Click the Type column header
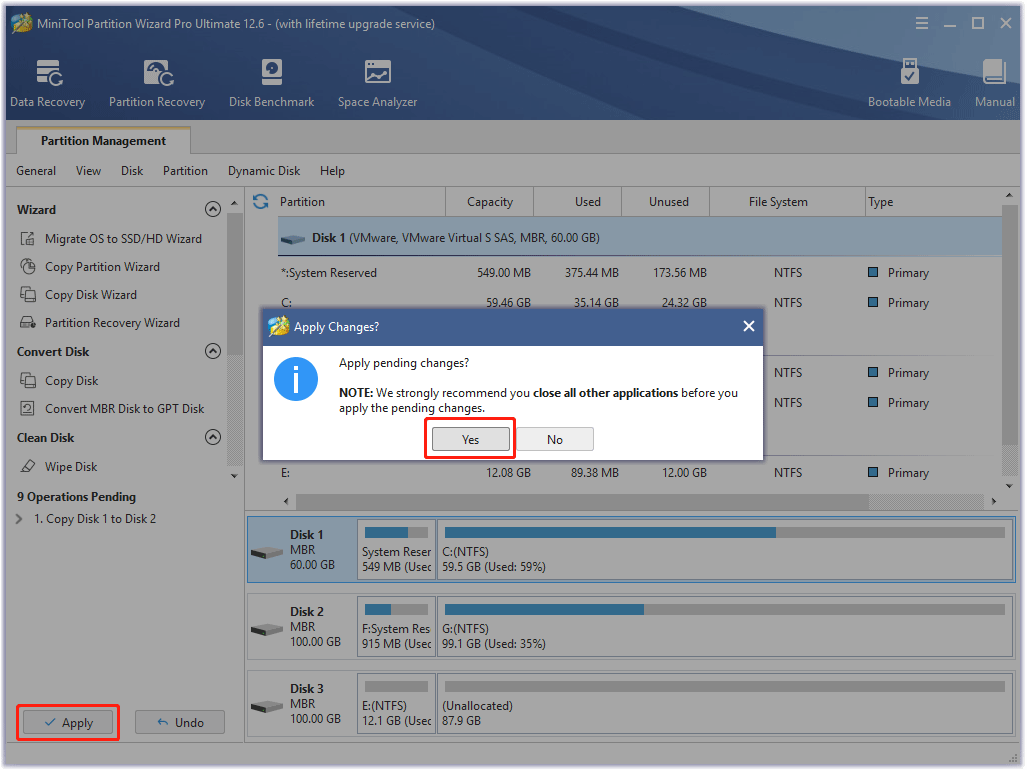The width and height of the screenshot is (1027, 770). tap(933, 202)
